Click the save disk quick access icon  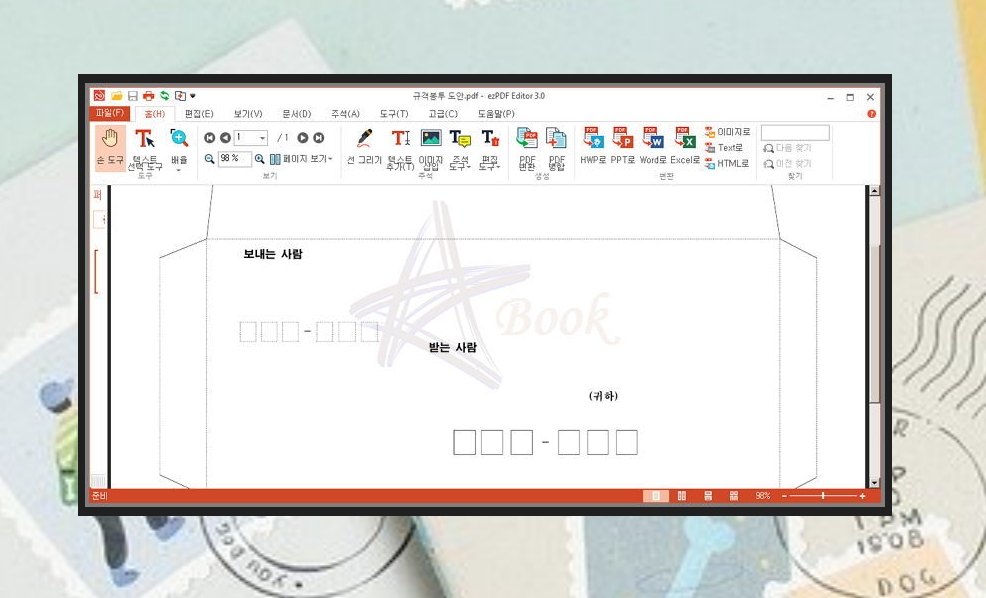point(133,96)
